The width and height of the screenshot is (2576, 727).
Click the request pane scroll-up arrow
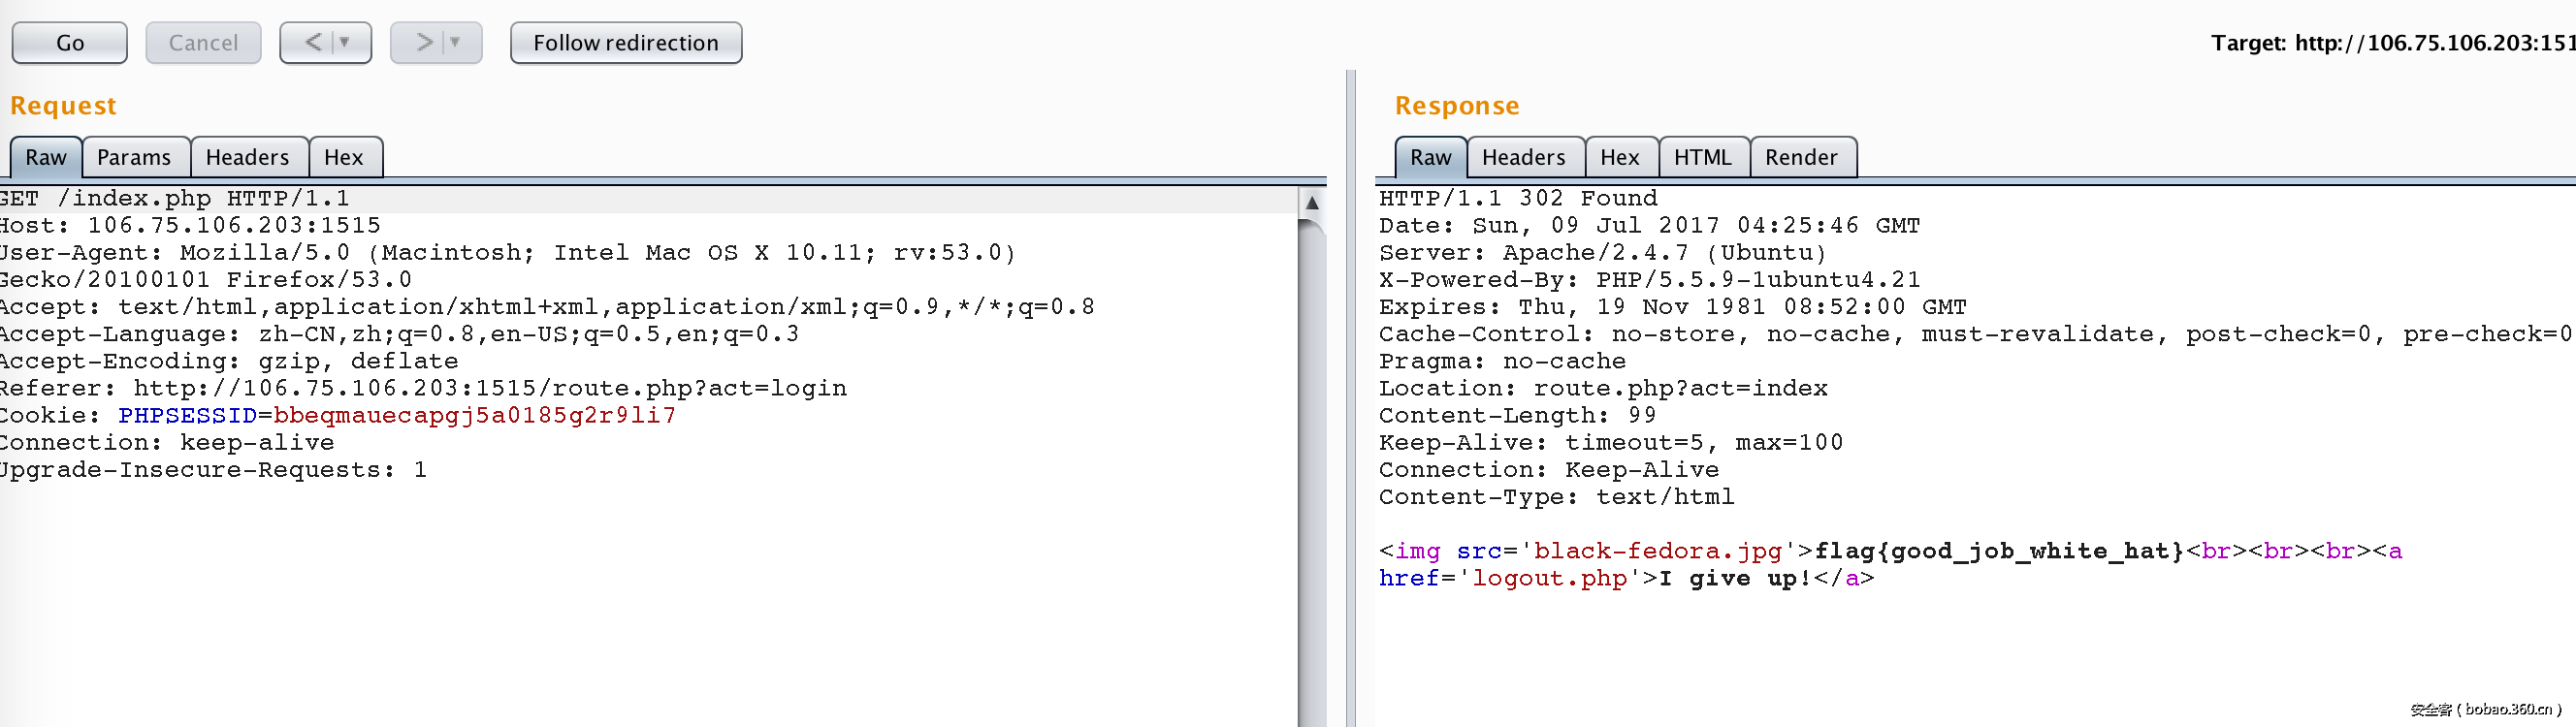point(1312,202)
